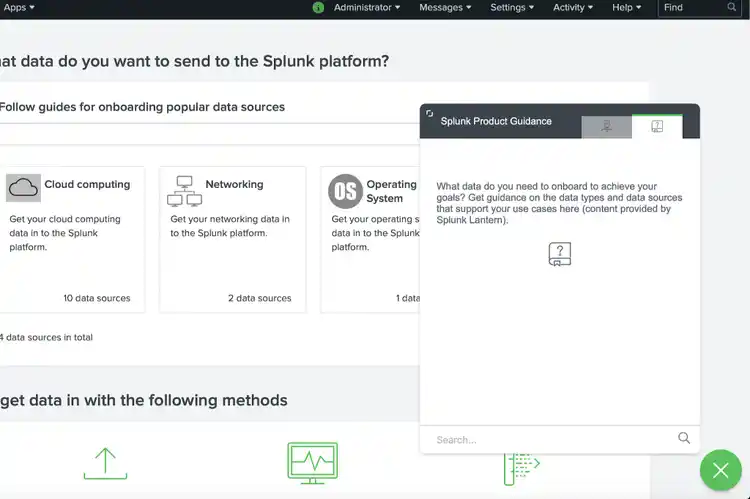The image size is (750, 499).
Task: Click the monitor heartbeat icon
Action: [312, 462]
